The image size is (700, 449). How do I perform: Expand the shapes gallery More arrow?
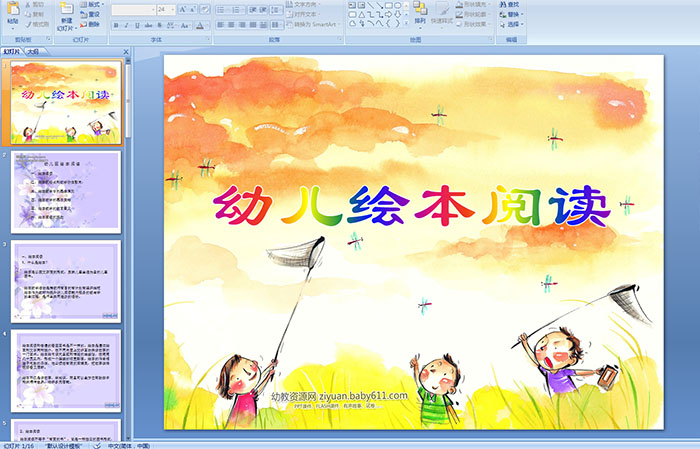pyautogui.click(x=406, y=23)
